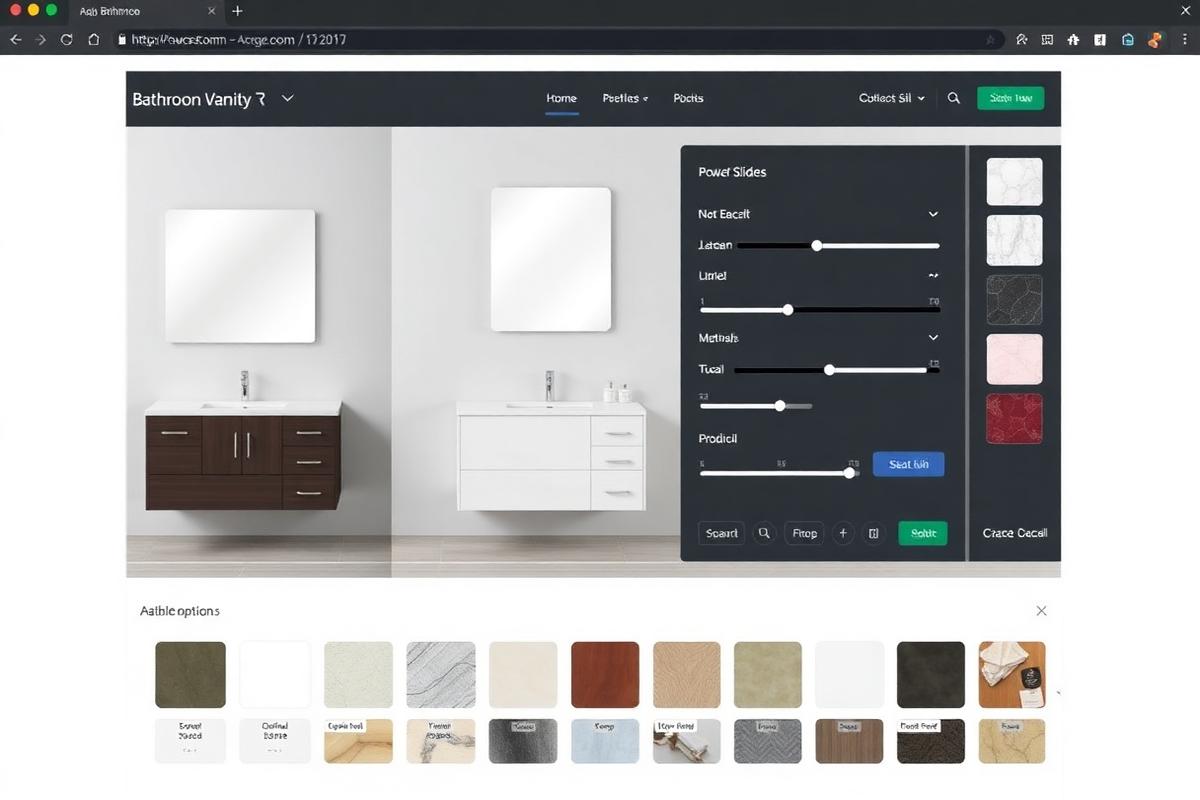Click the grid icon next to the plus icon
1200x800 pixels.
[873, 533]
